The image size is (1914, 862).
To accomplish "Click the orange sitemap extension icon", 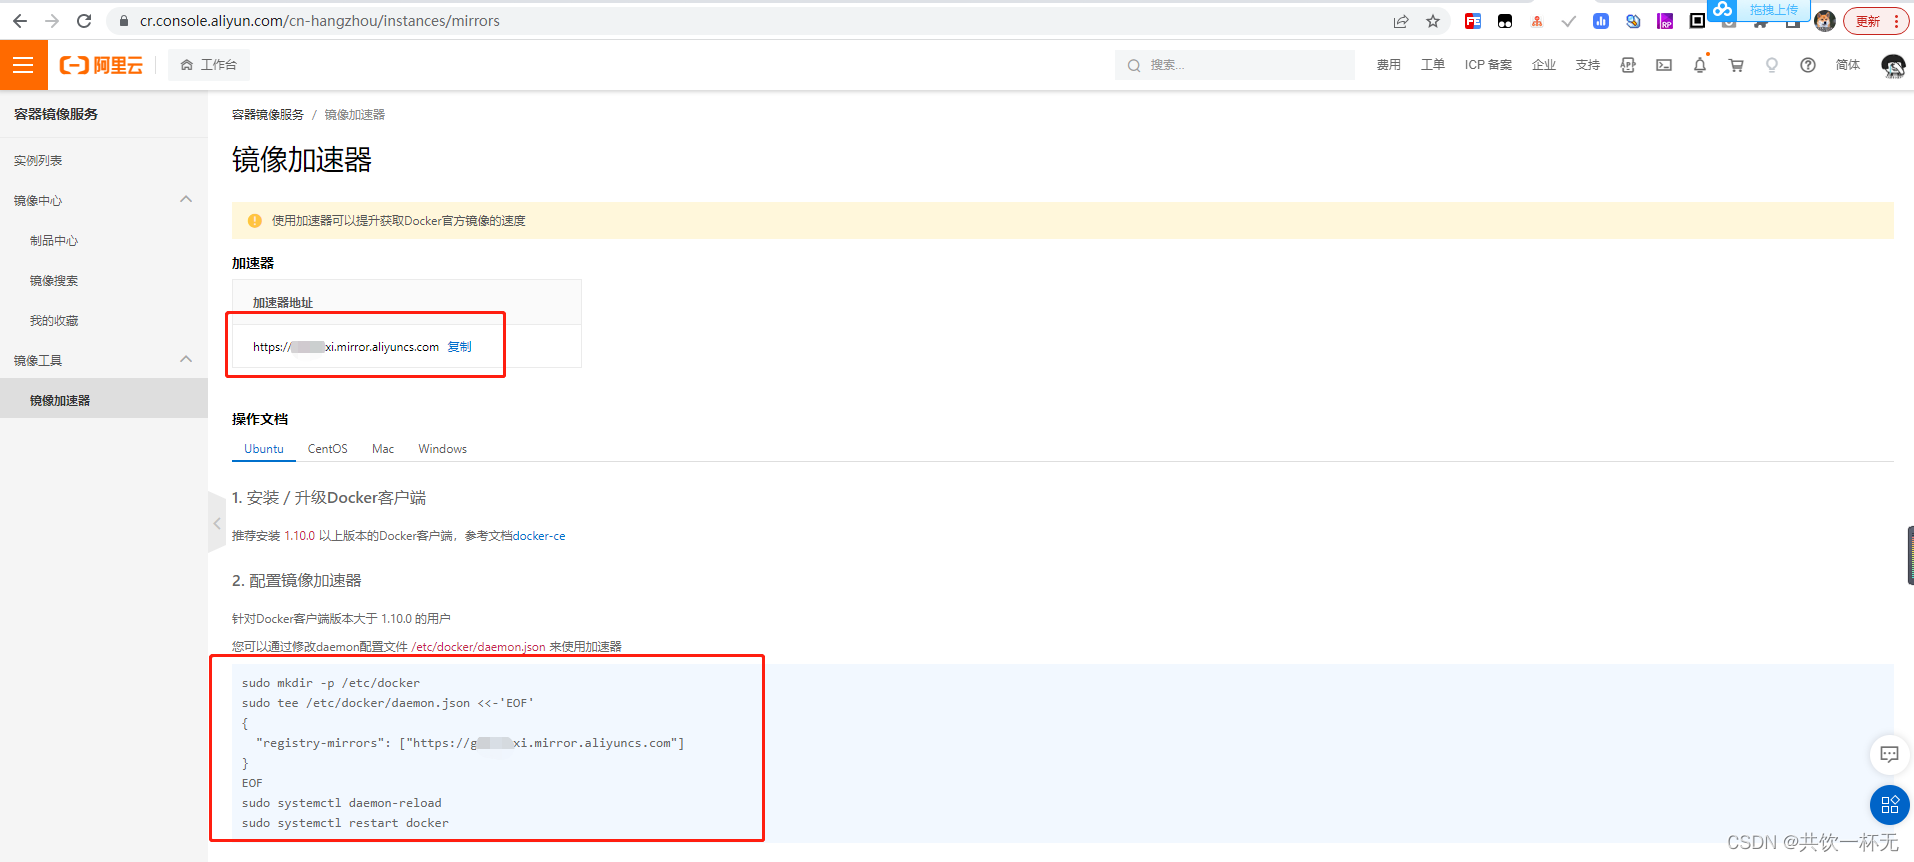I will click(x=1537, y=21).
